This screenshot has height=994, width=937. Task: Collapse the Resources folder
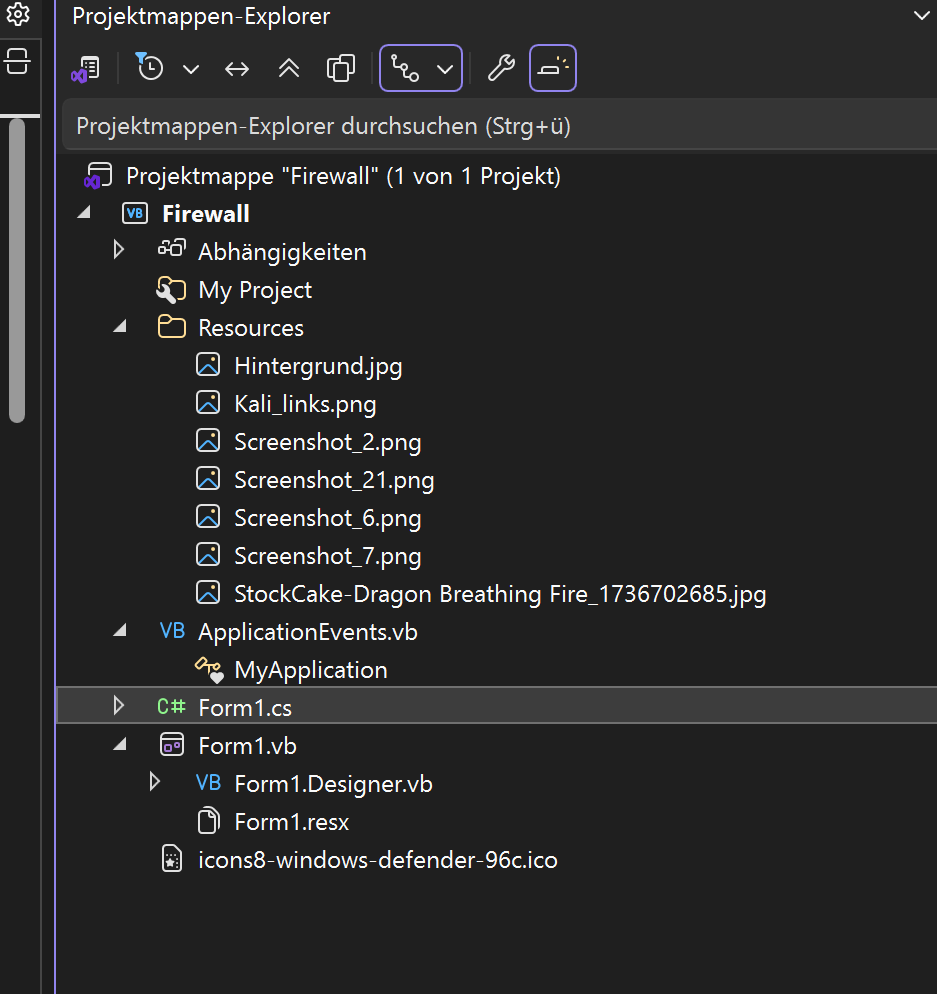coord(120,326)
